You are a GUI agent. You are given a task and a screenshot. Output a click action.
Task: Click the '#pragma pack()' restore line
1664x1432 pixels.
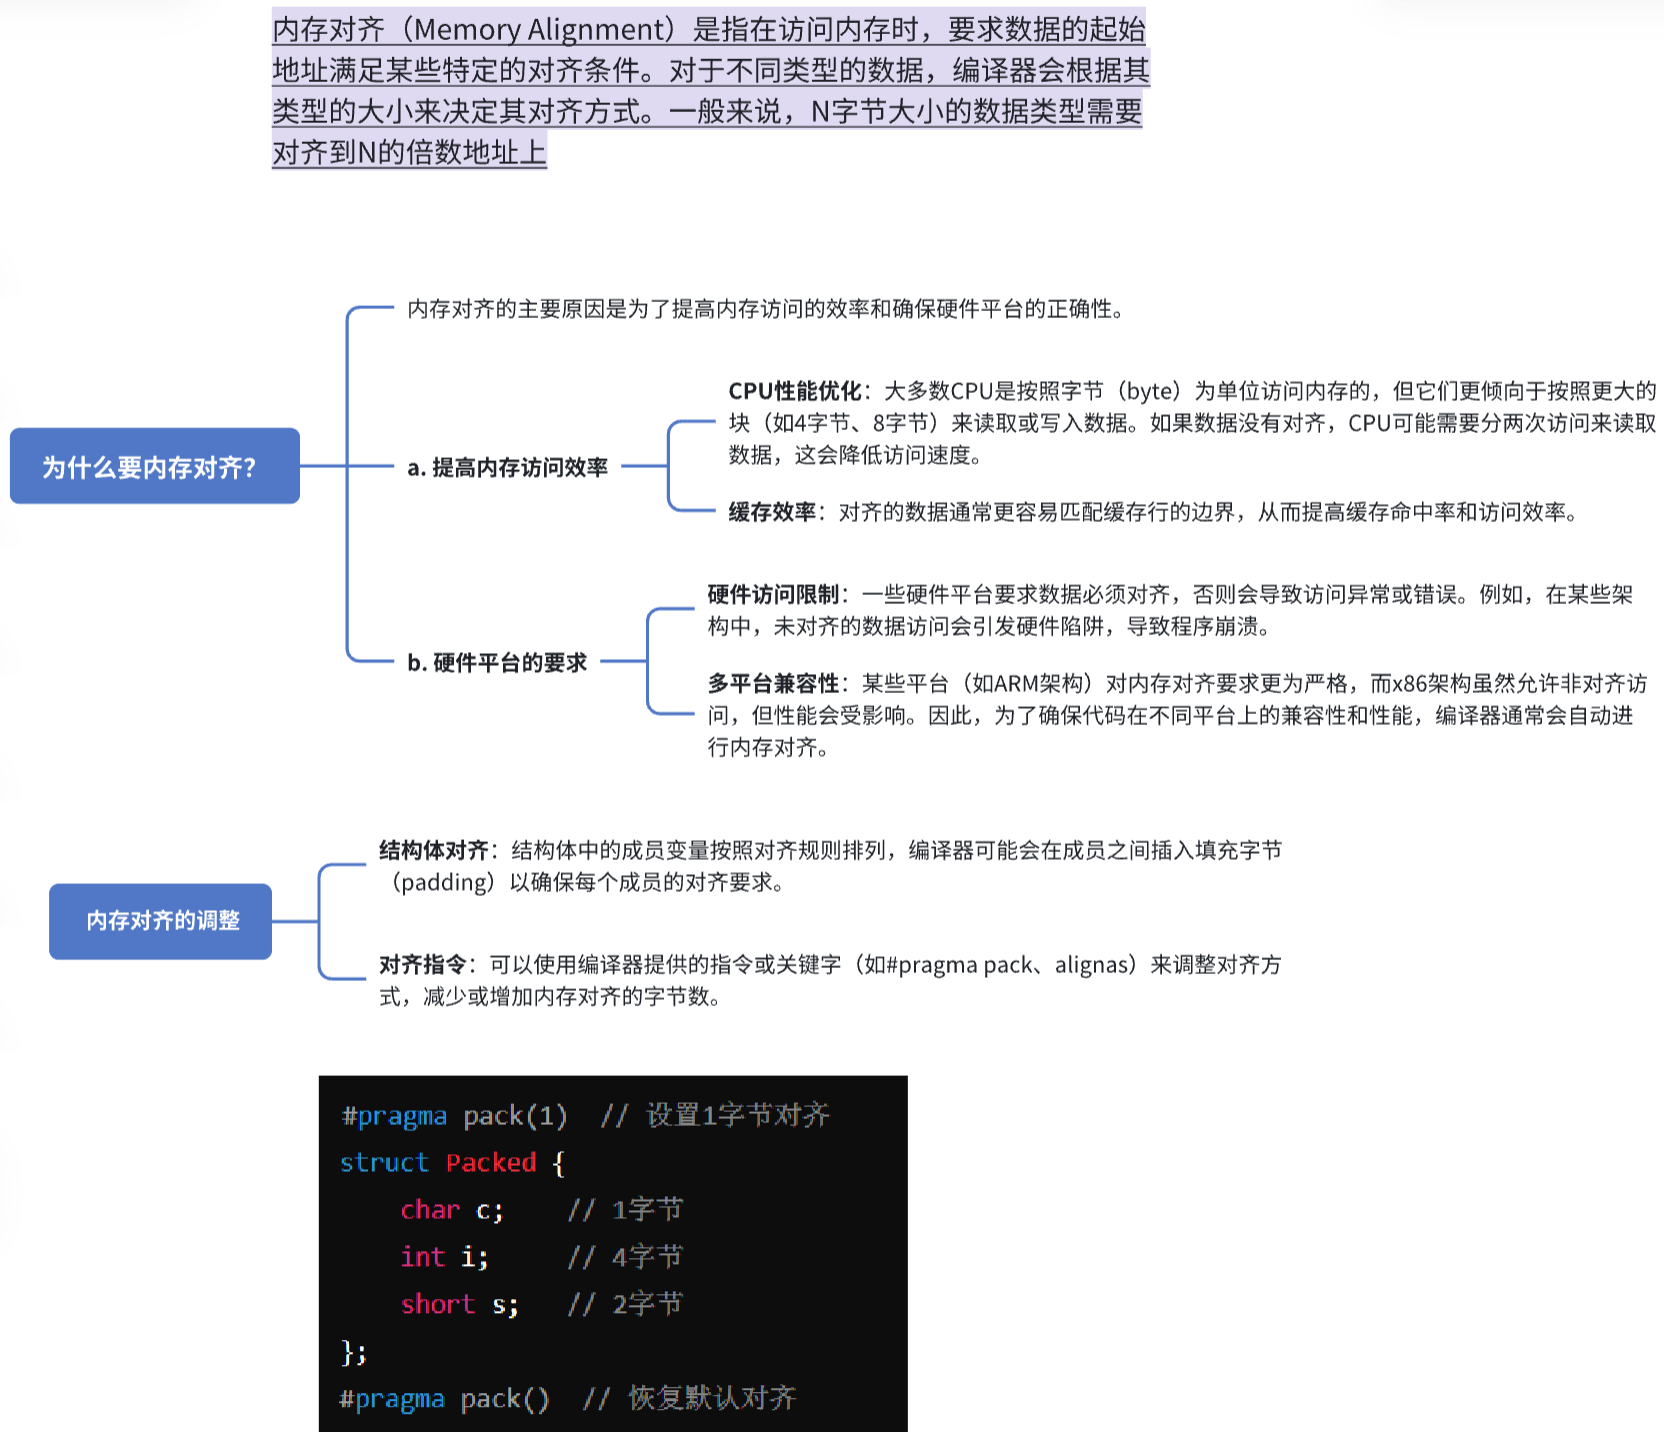click(x=568, y=1397)
